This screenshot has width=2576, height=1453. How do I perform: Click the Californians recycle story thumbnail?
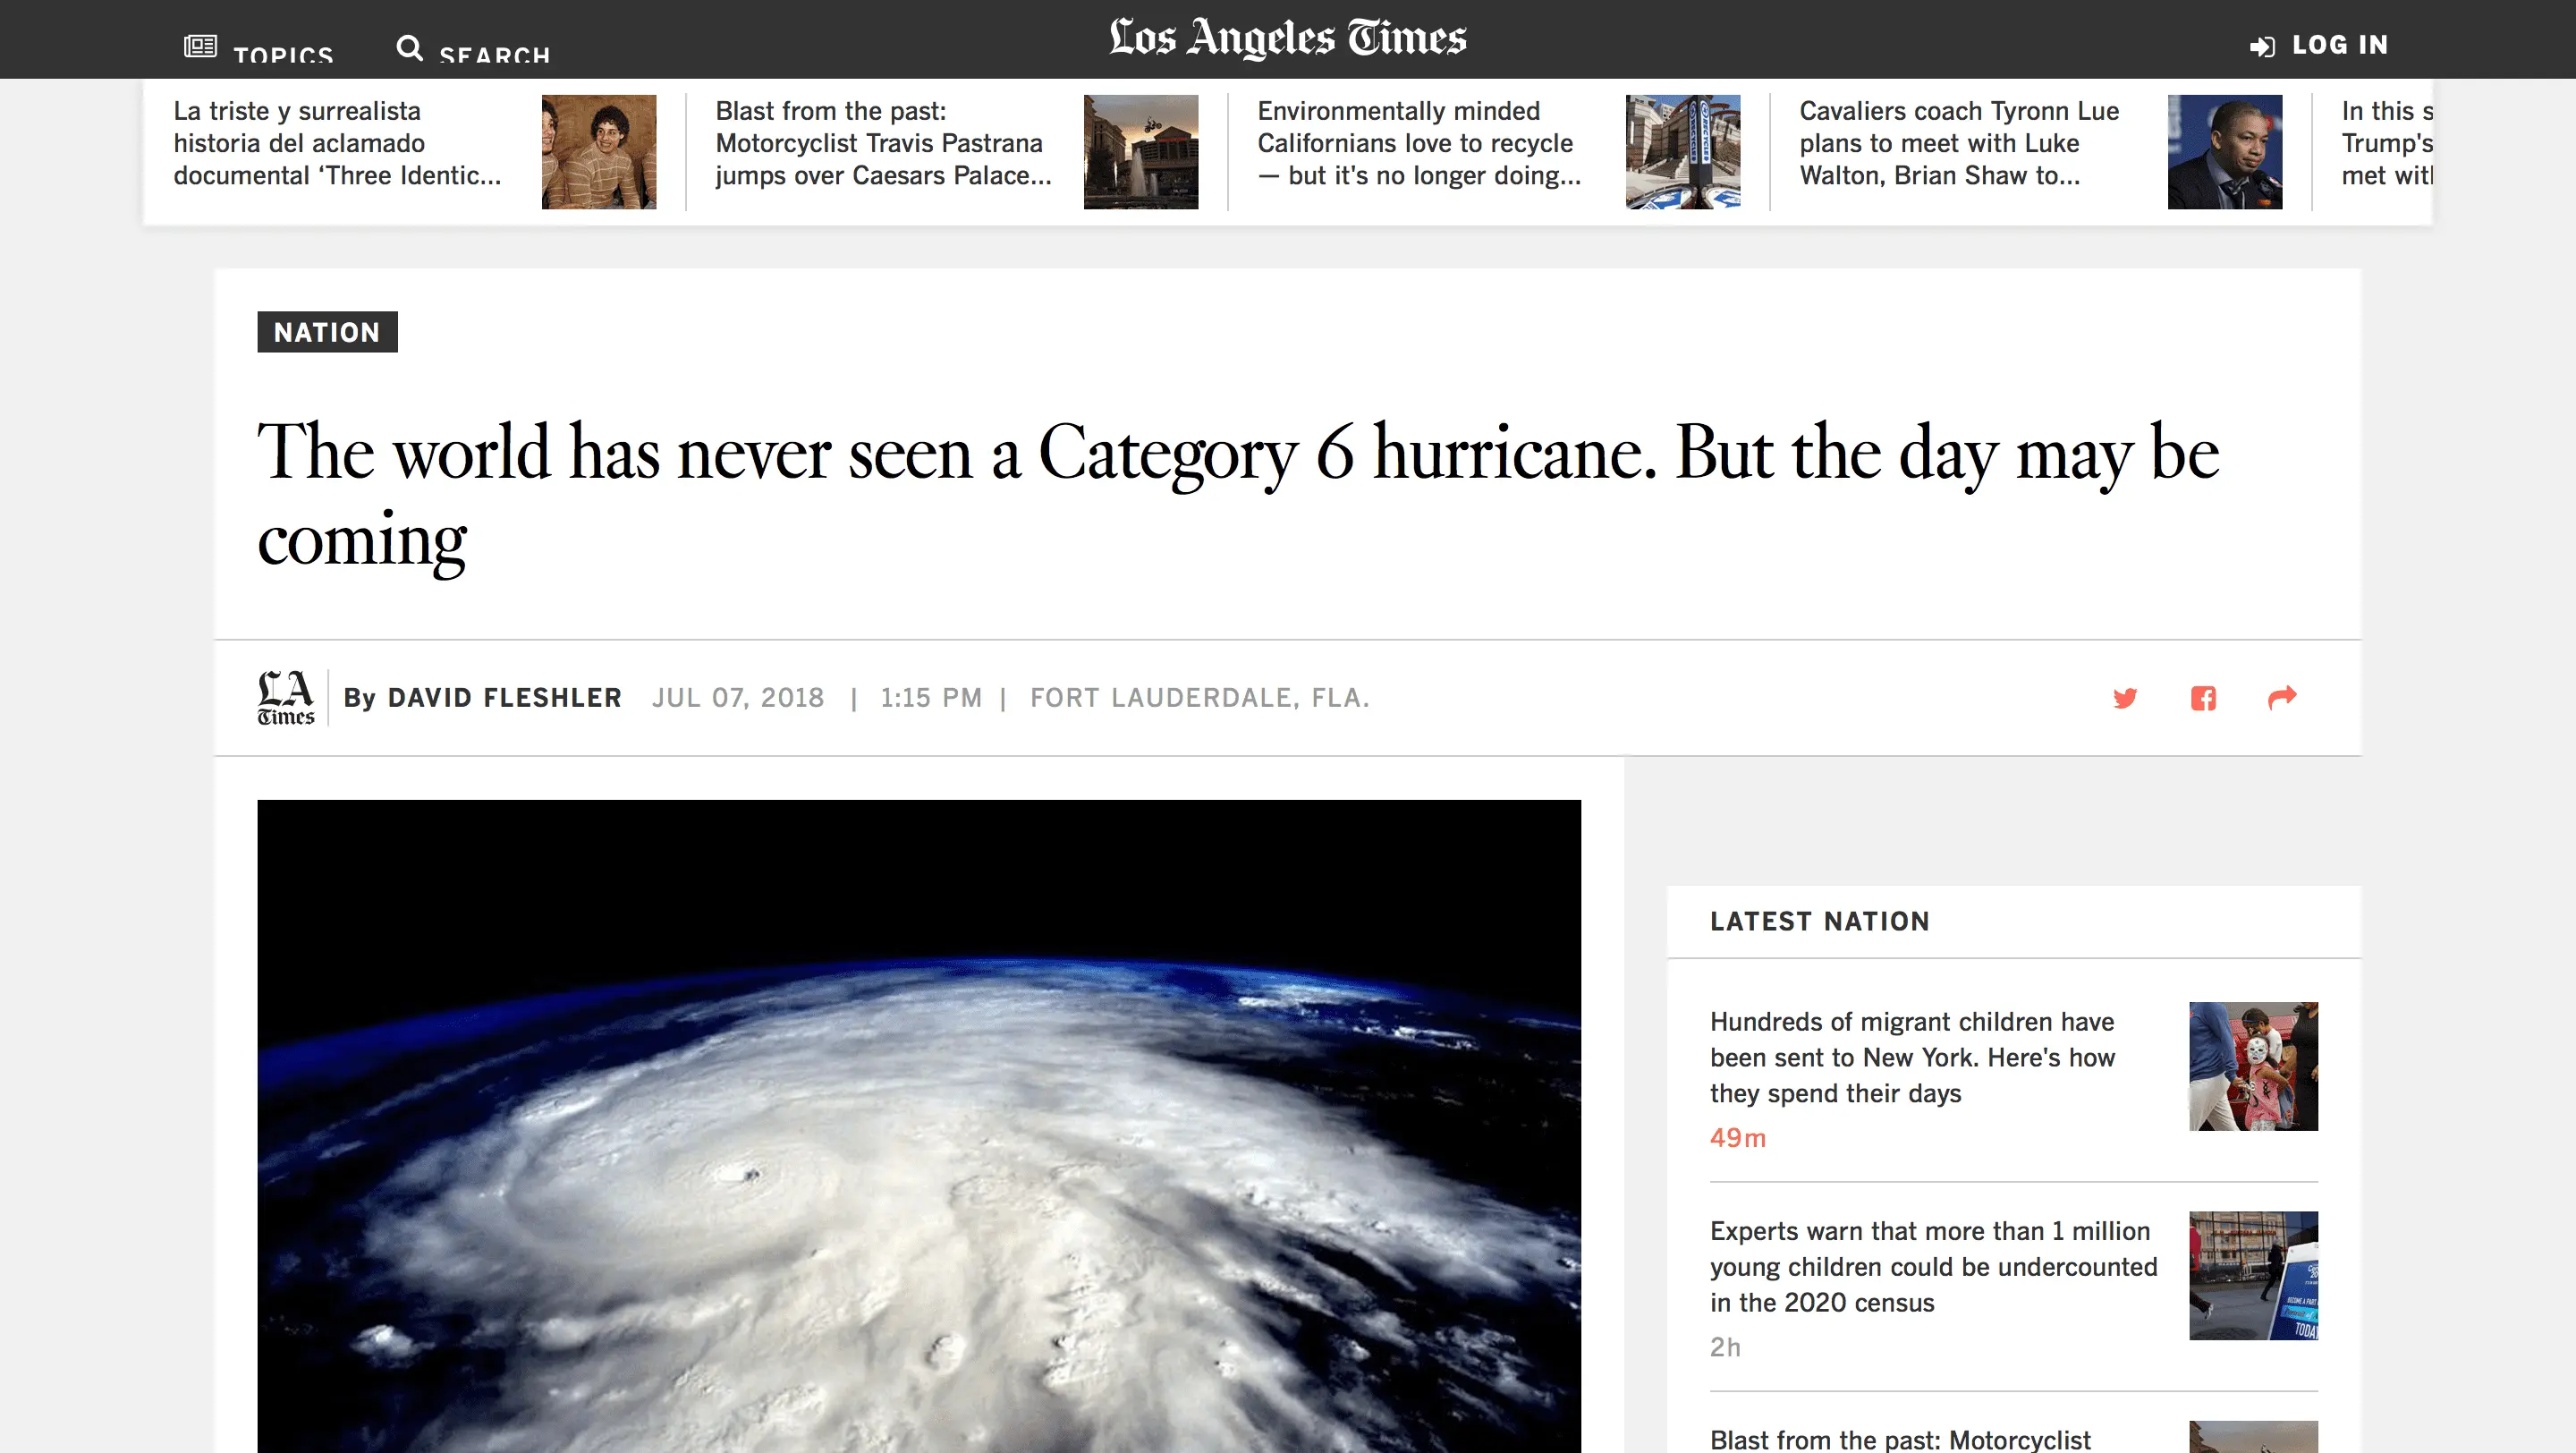click(1682, 152)
